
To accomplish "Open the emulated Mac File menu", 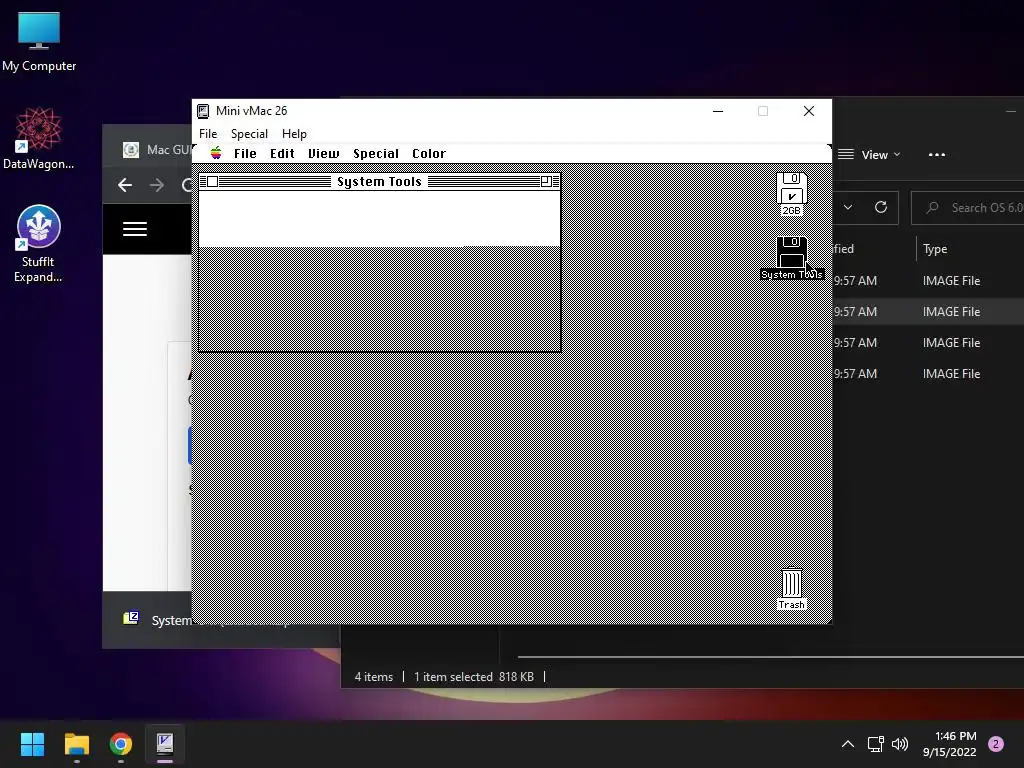I will click(x=245, y=153).
